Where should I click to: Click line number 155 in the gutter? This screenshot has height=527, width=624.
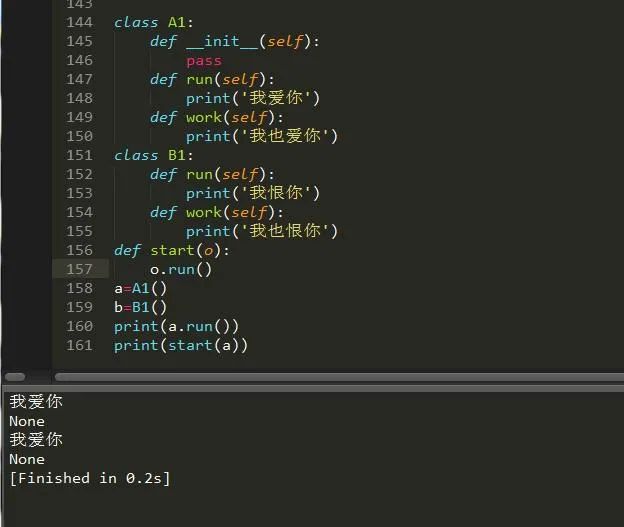click(x=80, y=231)
